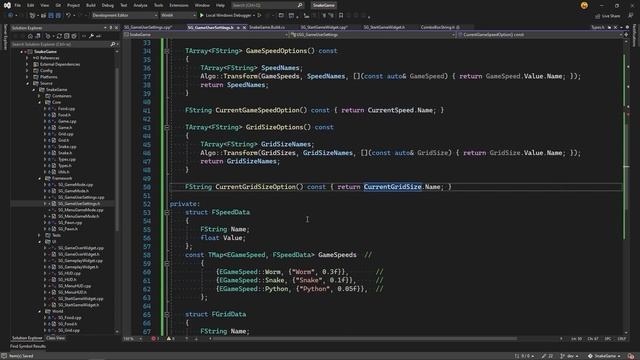Viewport: 640px width, 360px height.
Task: Open the File menu
Action: click(18, 5)
